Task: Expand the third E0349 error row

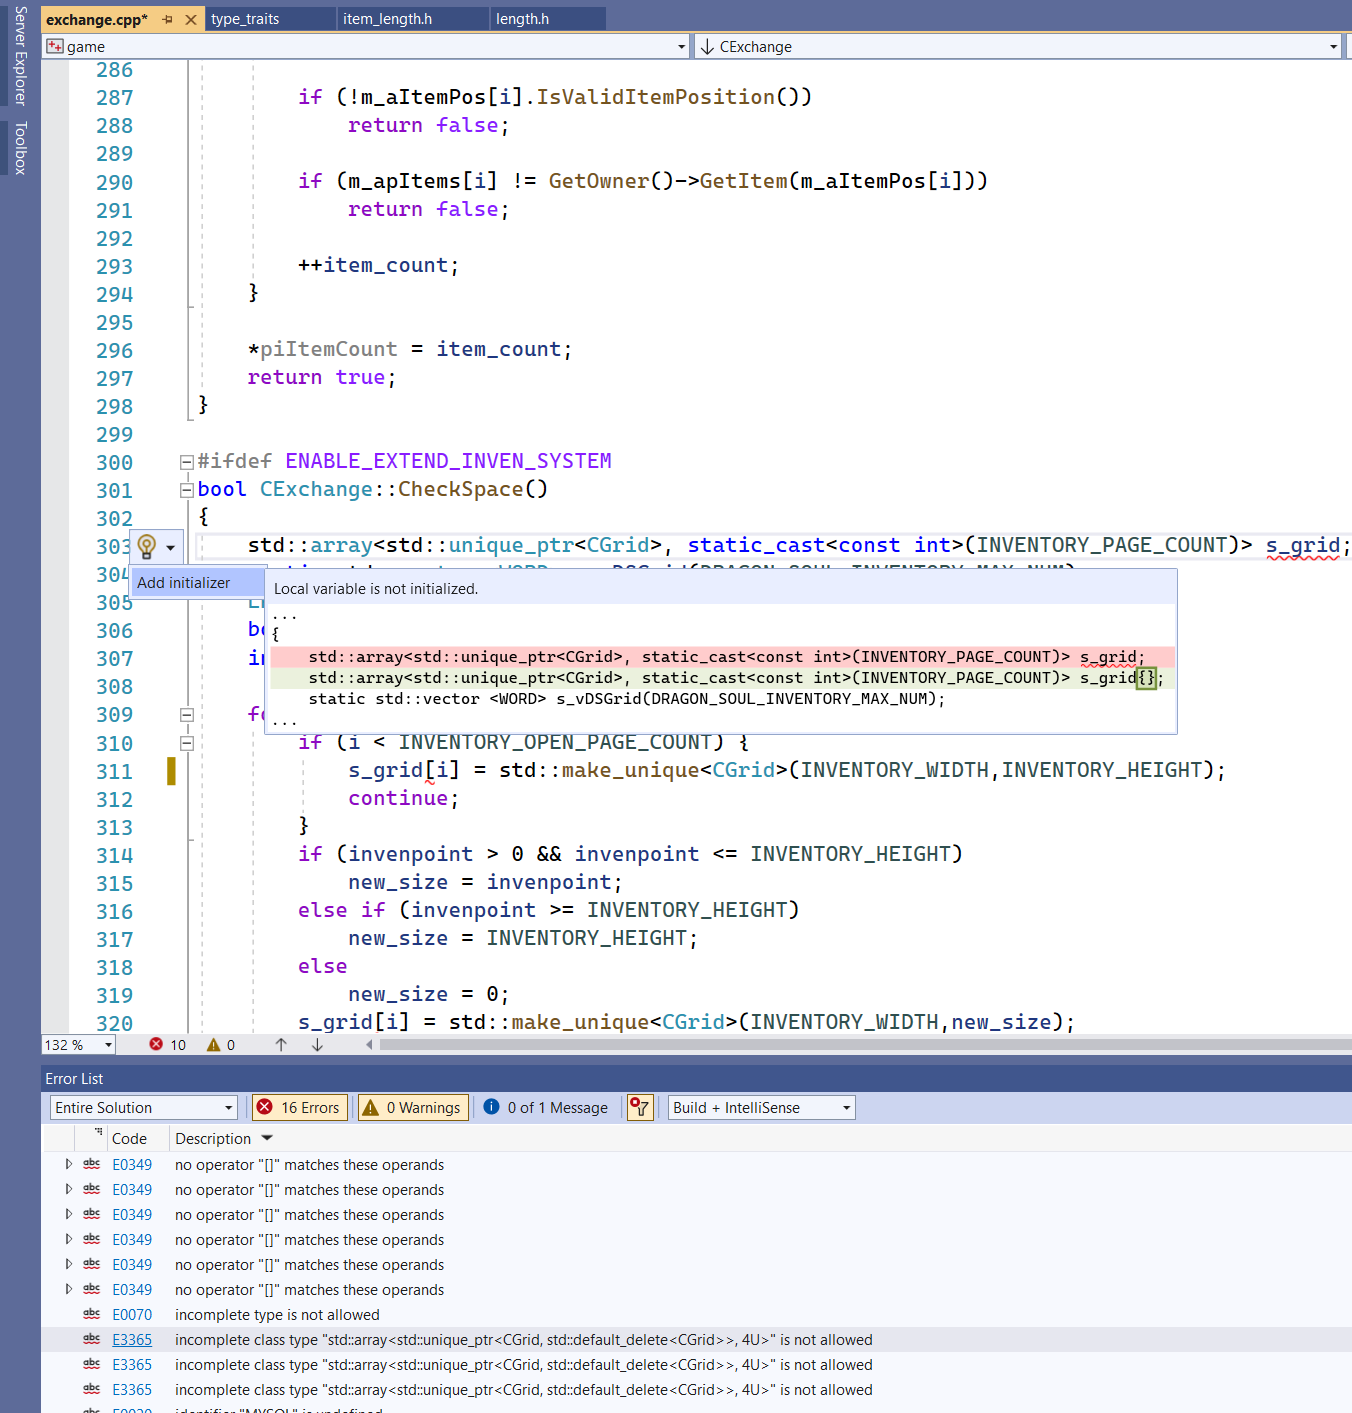Action: pyautogui.click(x=68, y=1214)
